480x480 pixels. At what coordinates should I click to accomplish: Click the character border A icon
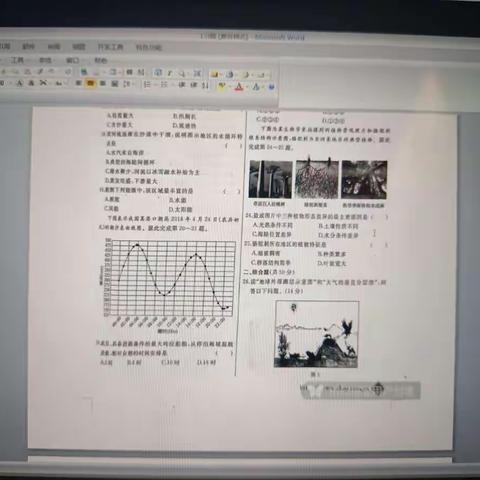(19, 83)
